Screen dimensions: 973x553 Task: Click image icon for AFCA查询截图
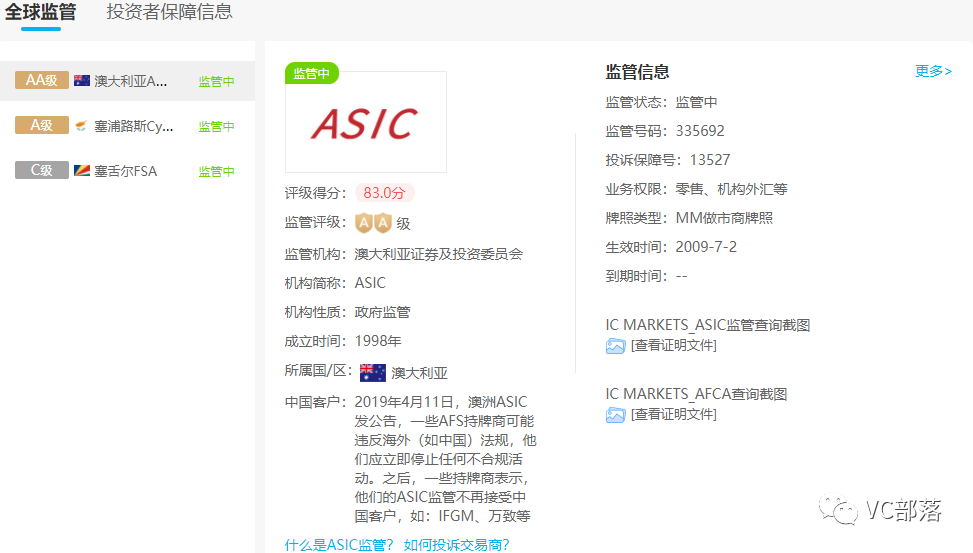coord(615,415)
